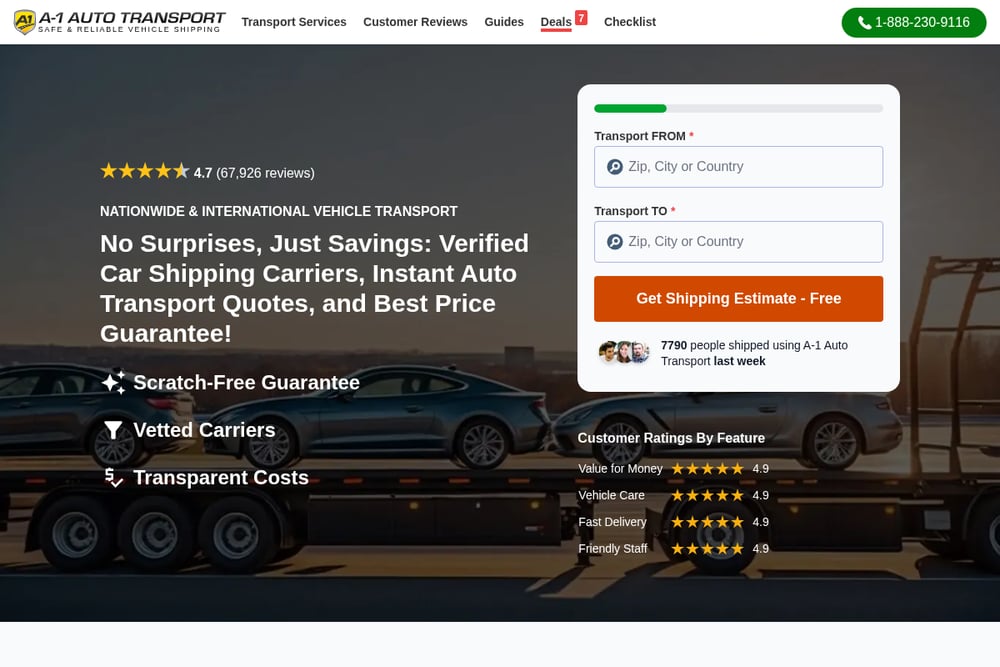Click the dollar-check icon beside Transparent Costs
Viewport: 1000px width, 667px height.
click(x=114, y=478)
